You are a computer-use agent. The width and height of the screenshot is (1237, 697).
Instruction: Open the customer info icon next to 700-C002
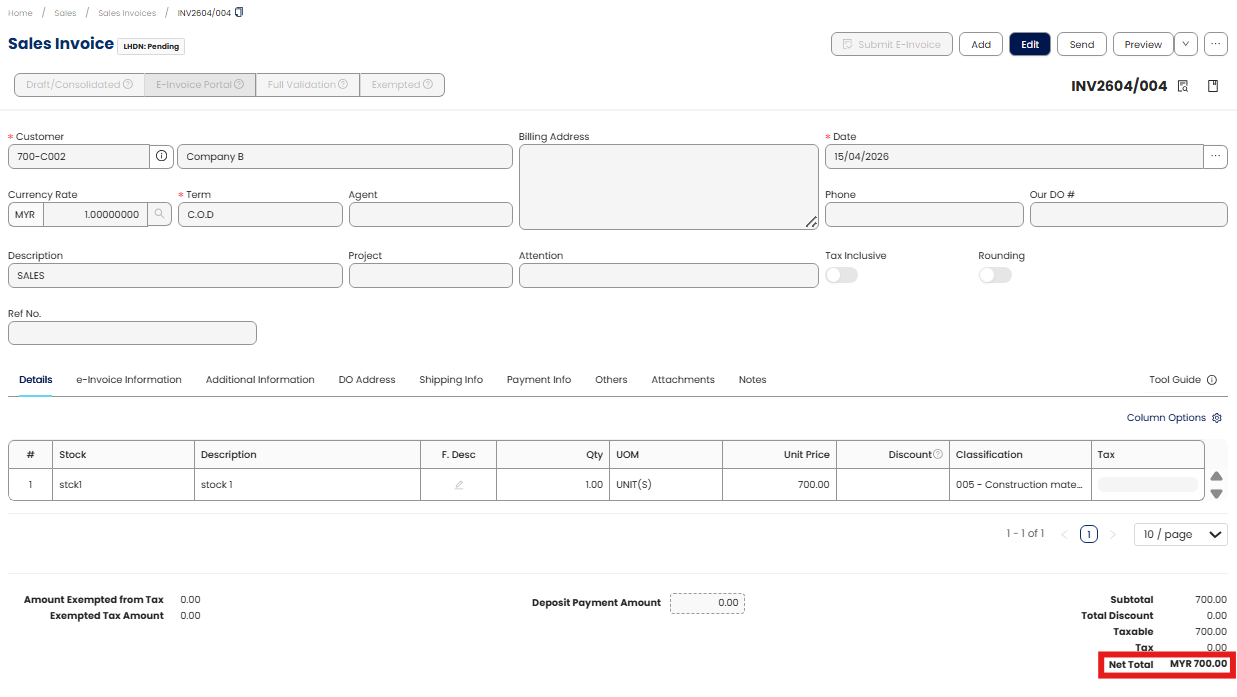coord(162,156)
